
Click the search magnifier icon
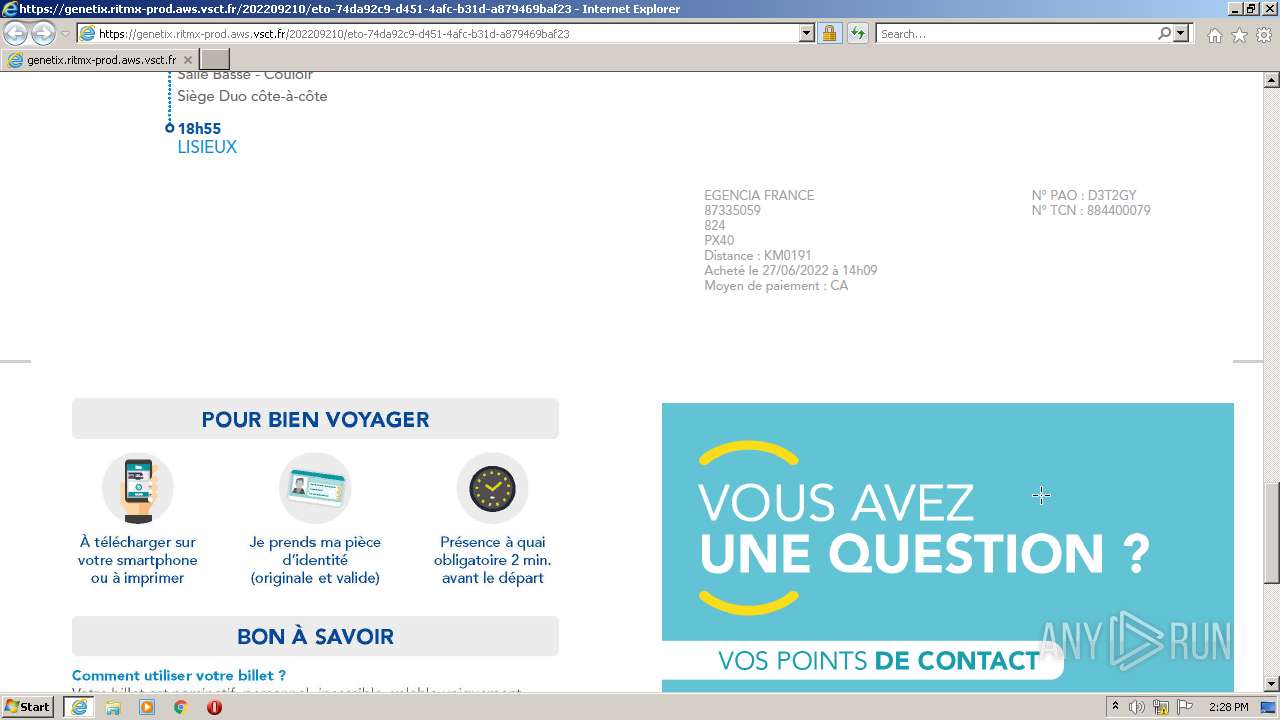1164,33
